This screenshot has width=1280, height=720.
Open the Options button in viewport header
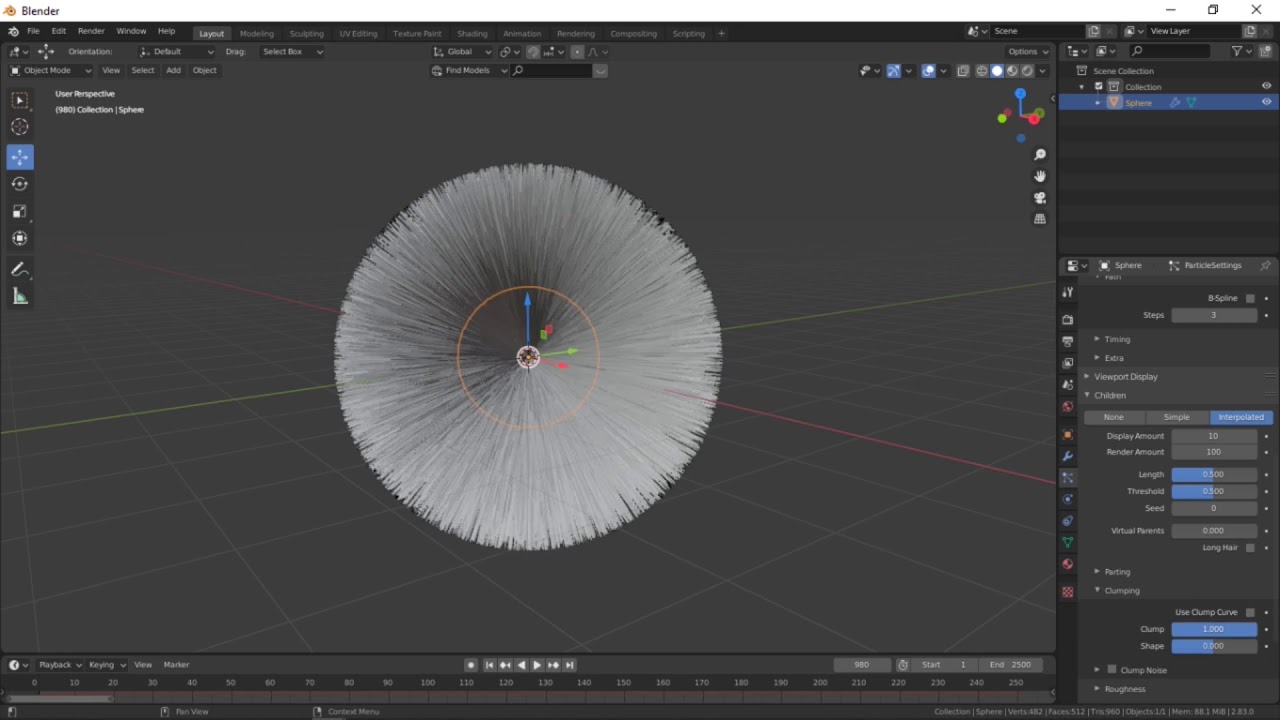[x=1028, y=52]
